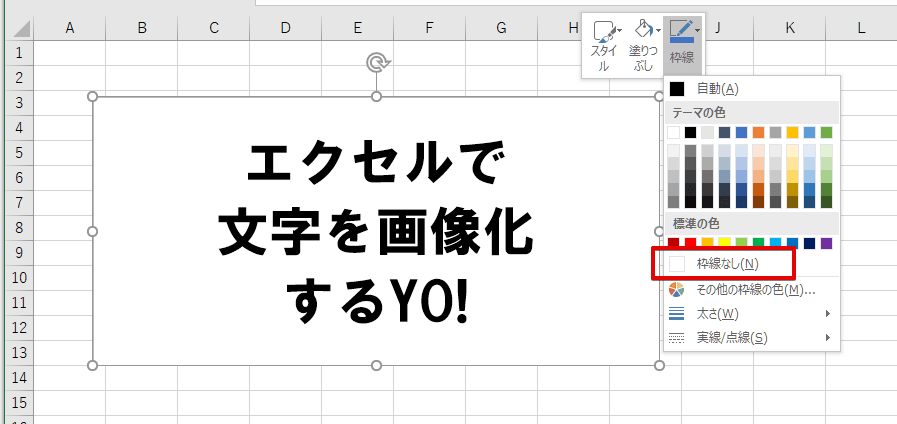Select row 5 header
897x424 pixels.
click(19, 152)
